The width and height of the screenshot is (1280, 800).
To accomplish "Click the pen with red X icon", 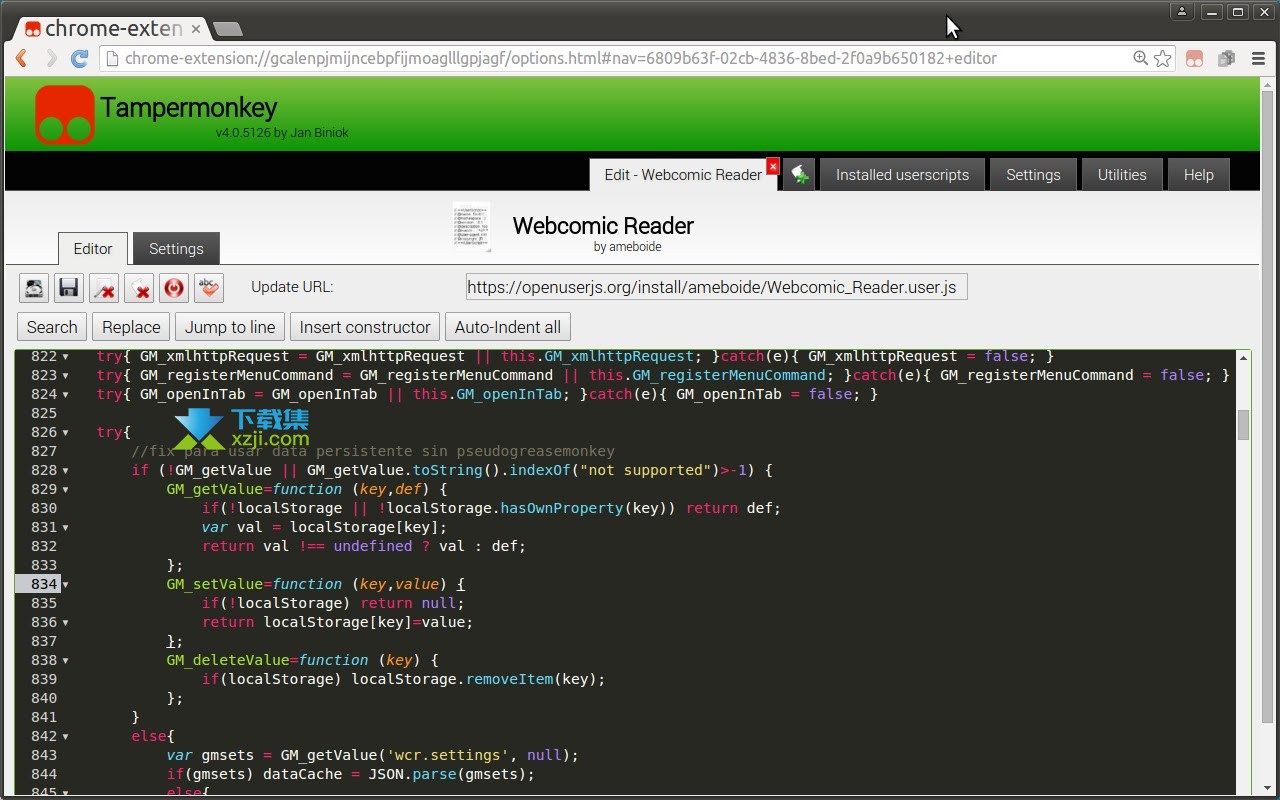I will (x=104, y=288).
